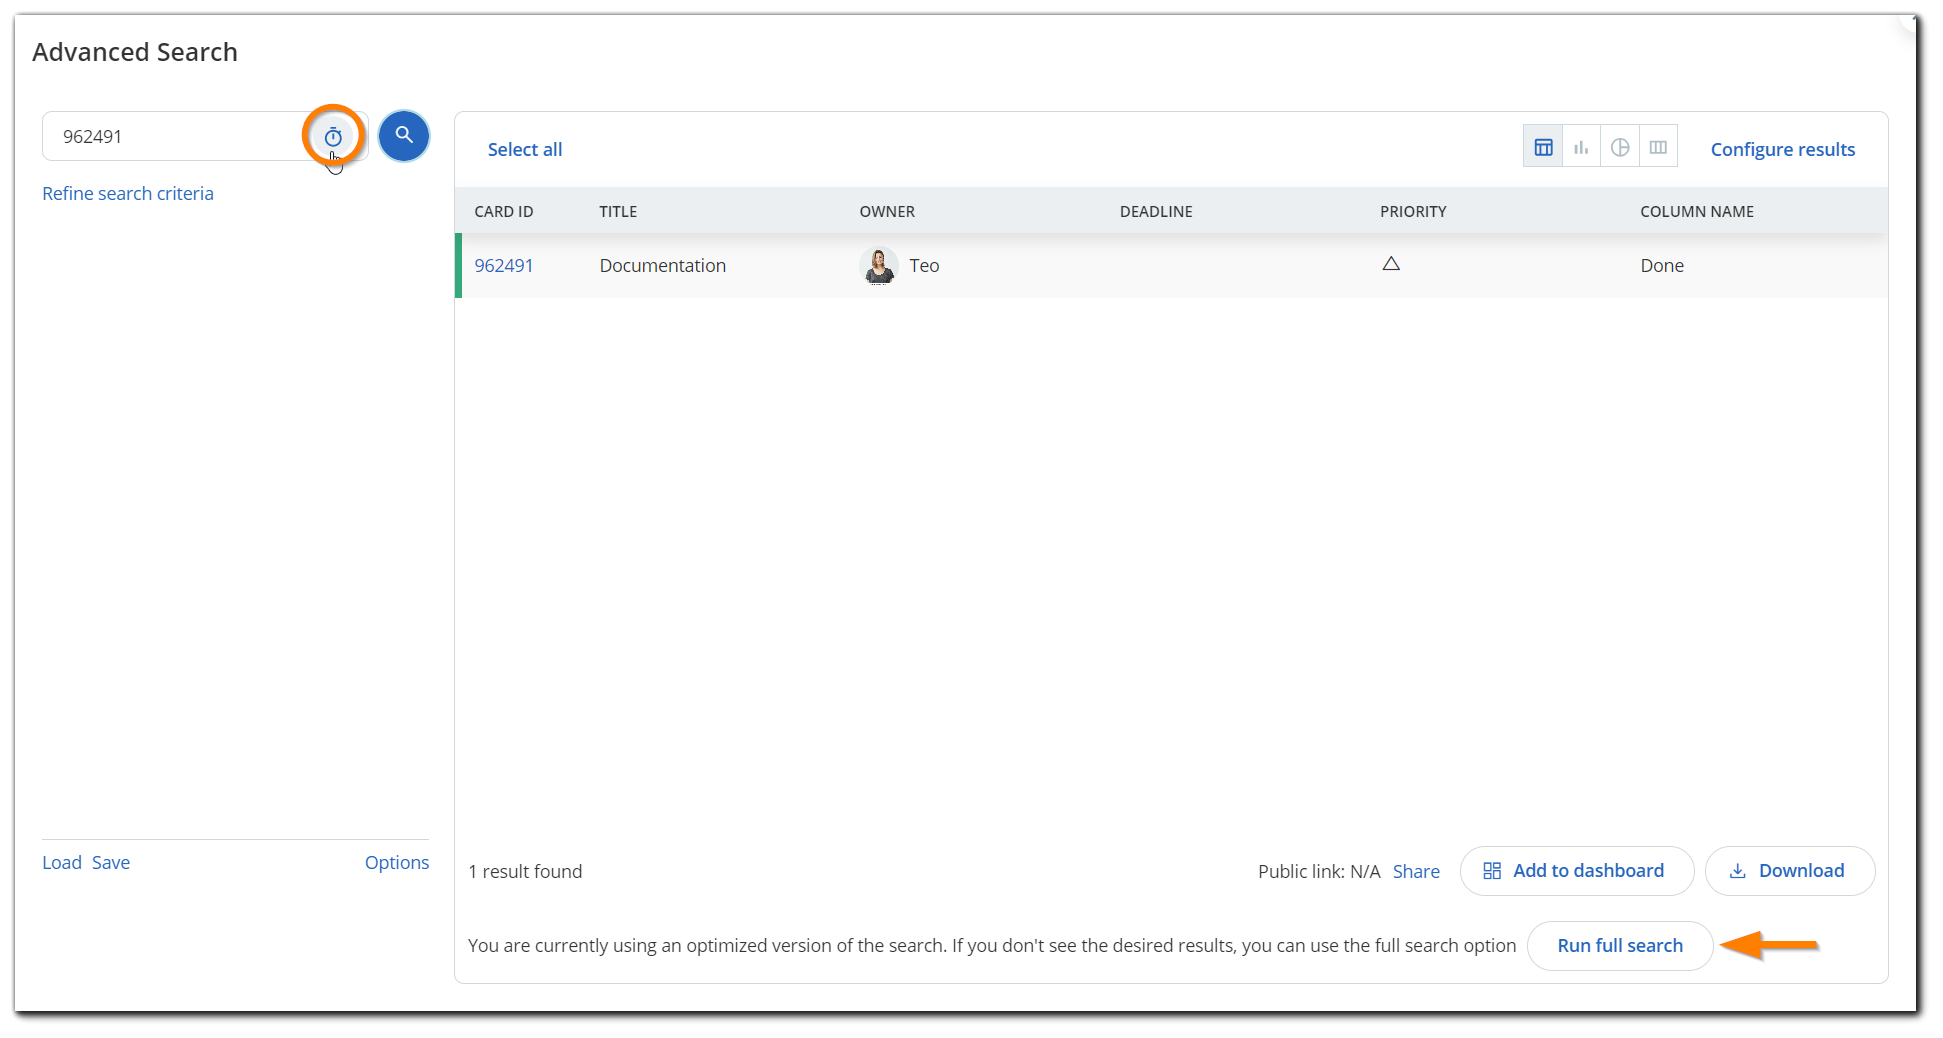Click the Run full search button

pyautogui.click(x=1619, y=945)
